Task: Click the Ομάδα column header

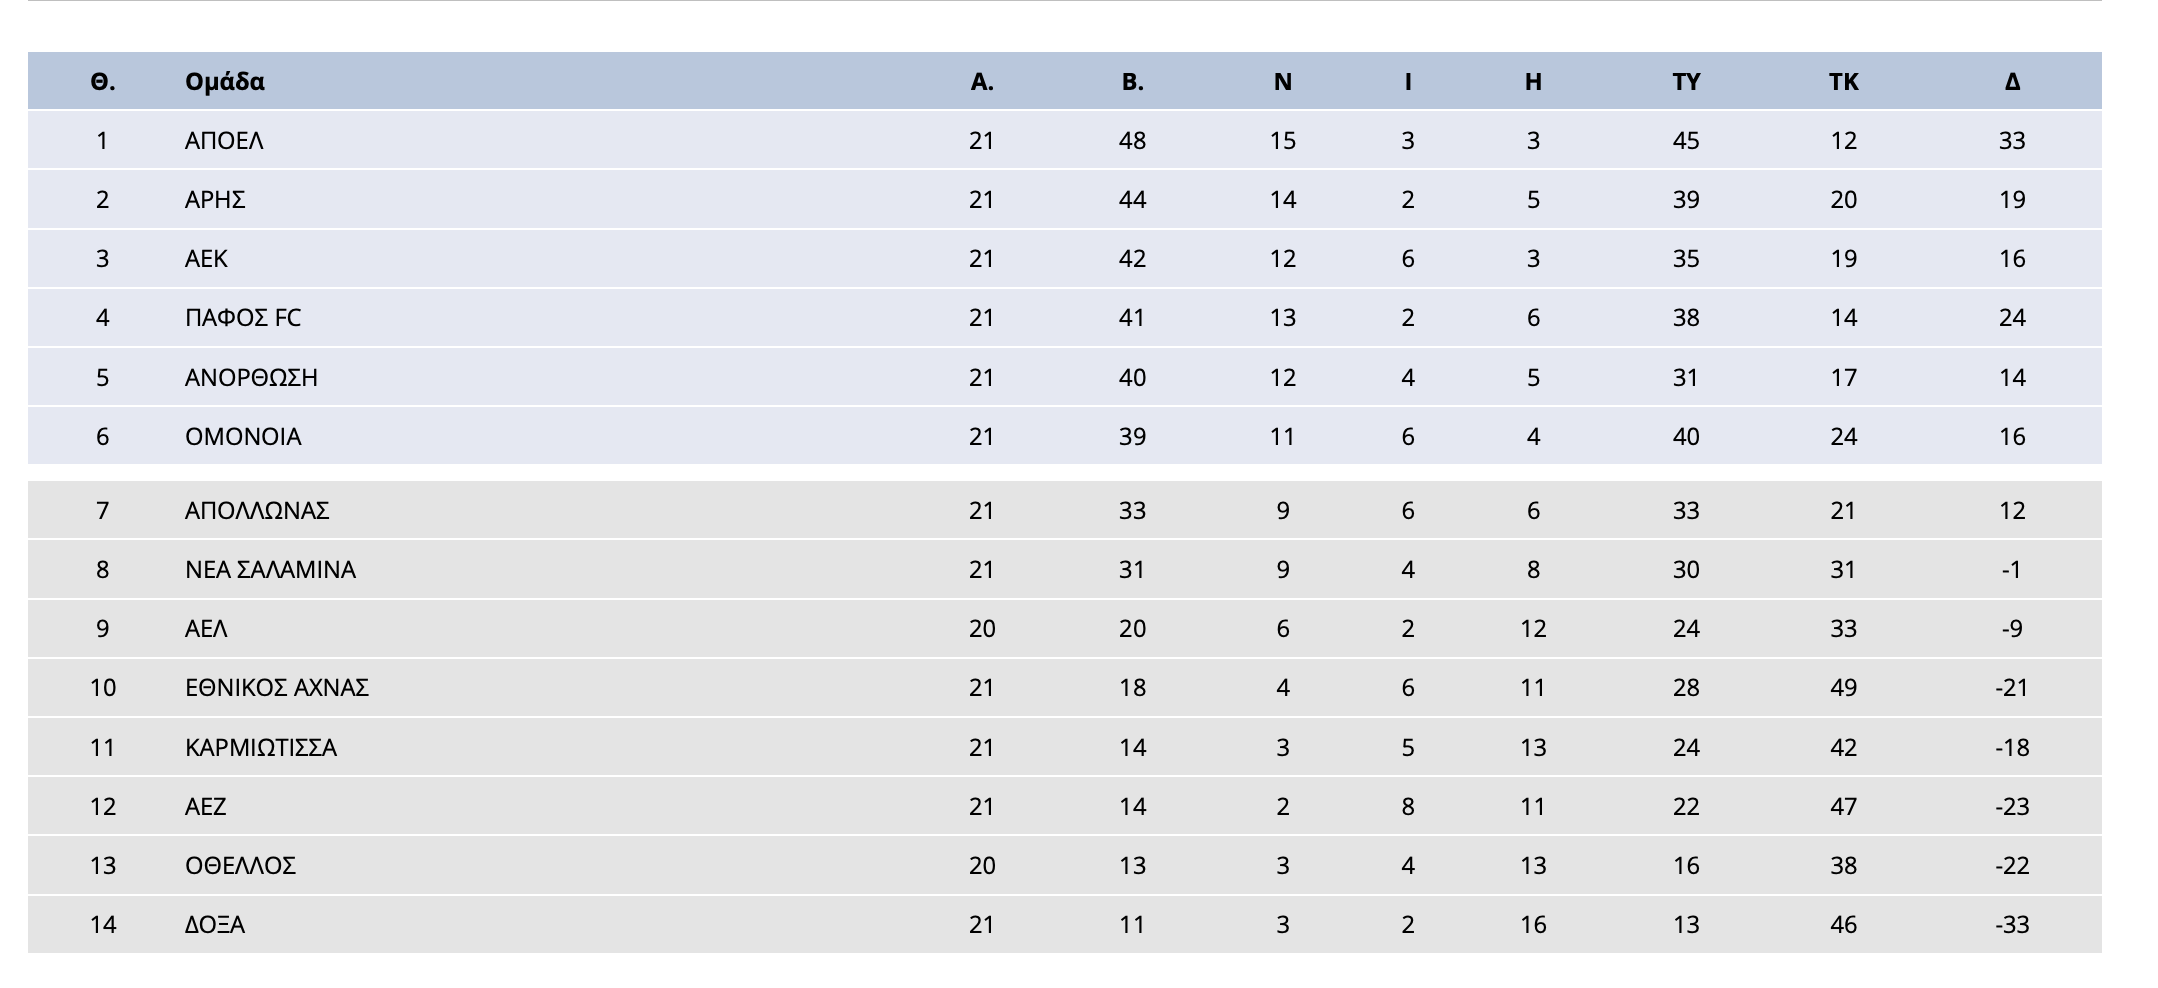Action: (225, 82)
